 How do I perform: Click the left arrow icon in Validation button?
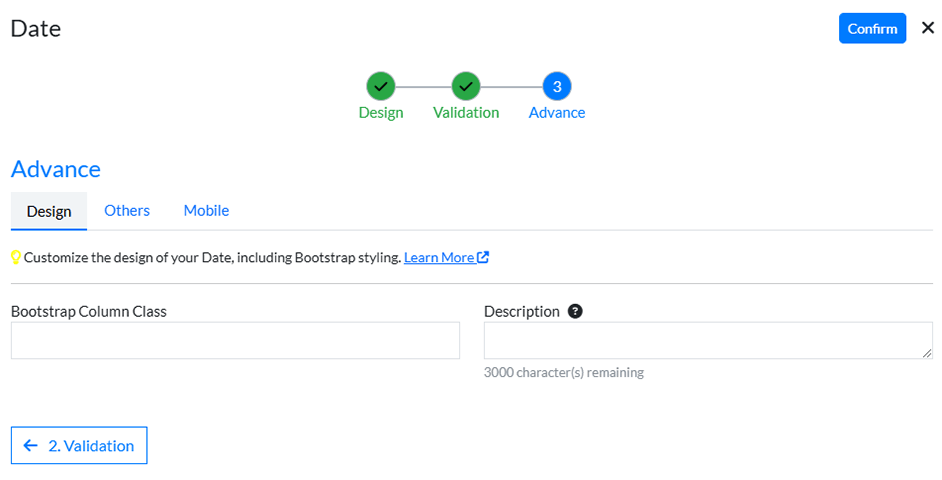pyautogui.click(x=31, y=446)
